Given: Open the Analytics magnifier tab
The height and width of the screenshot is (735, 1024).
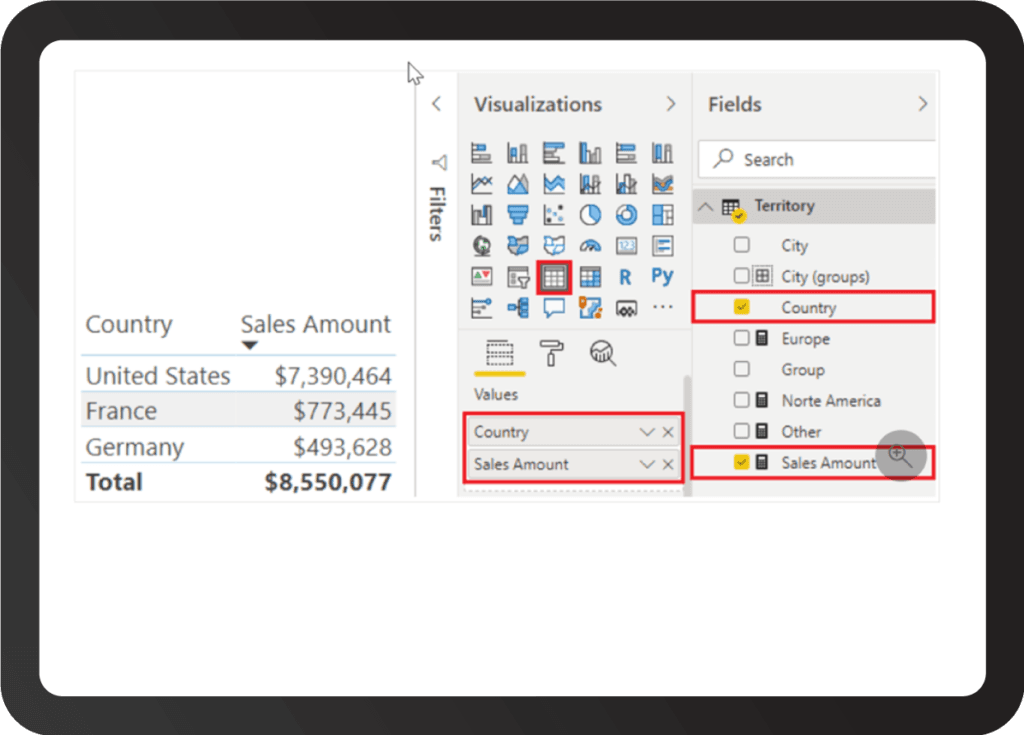Looking at the screenshot, I should [x=603, y=352].
